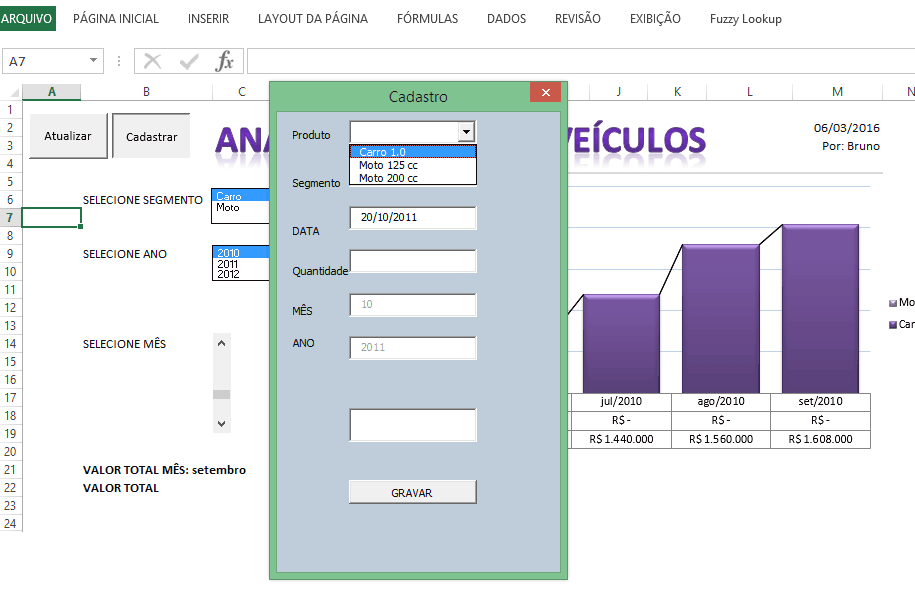Click the Select All corner above row 1

coord(12,91)
